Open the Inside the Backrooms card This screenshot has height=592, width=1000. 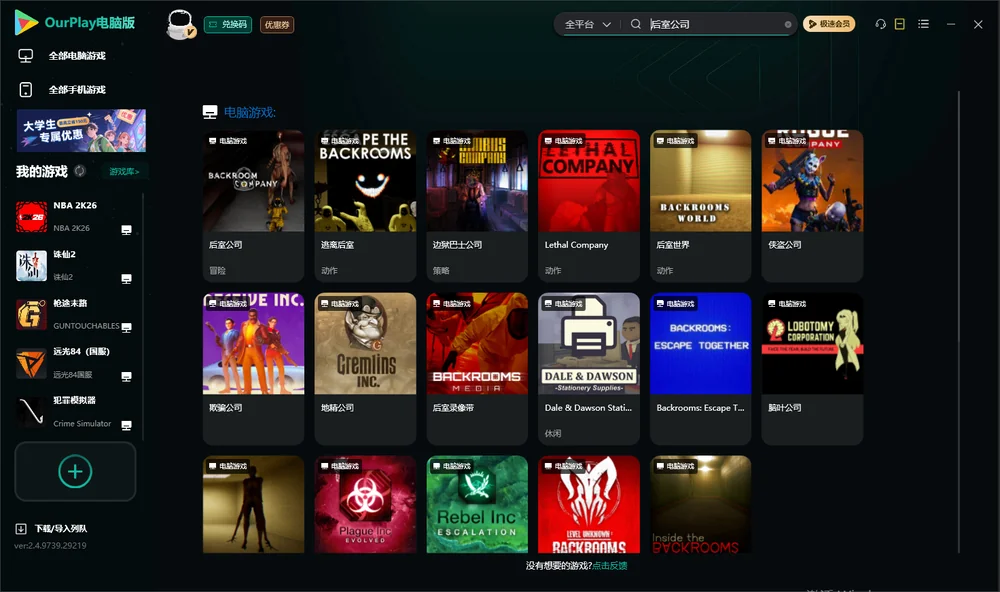[700, 504]
